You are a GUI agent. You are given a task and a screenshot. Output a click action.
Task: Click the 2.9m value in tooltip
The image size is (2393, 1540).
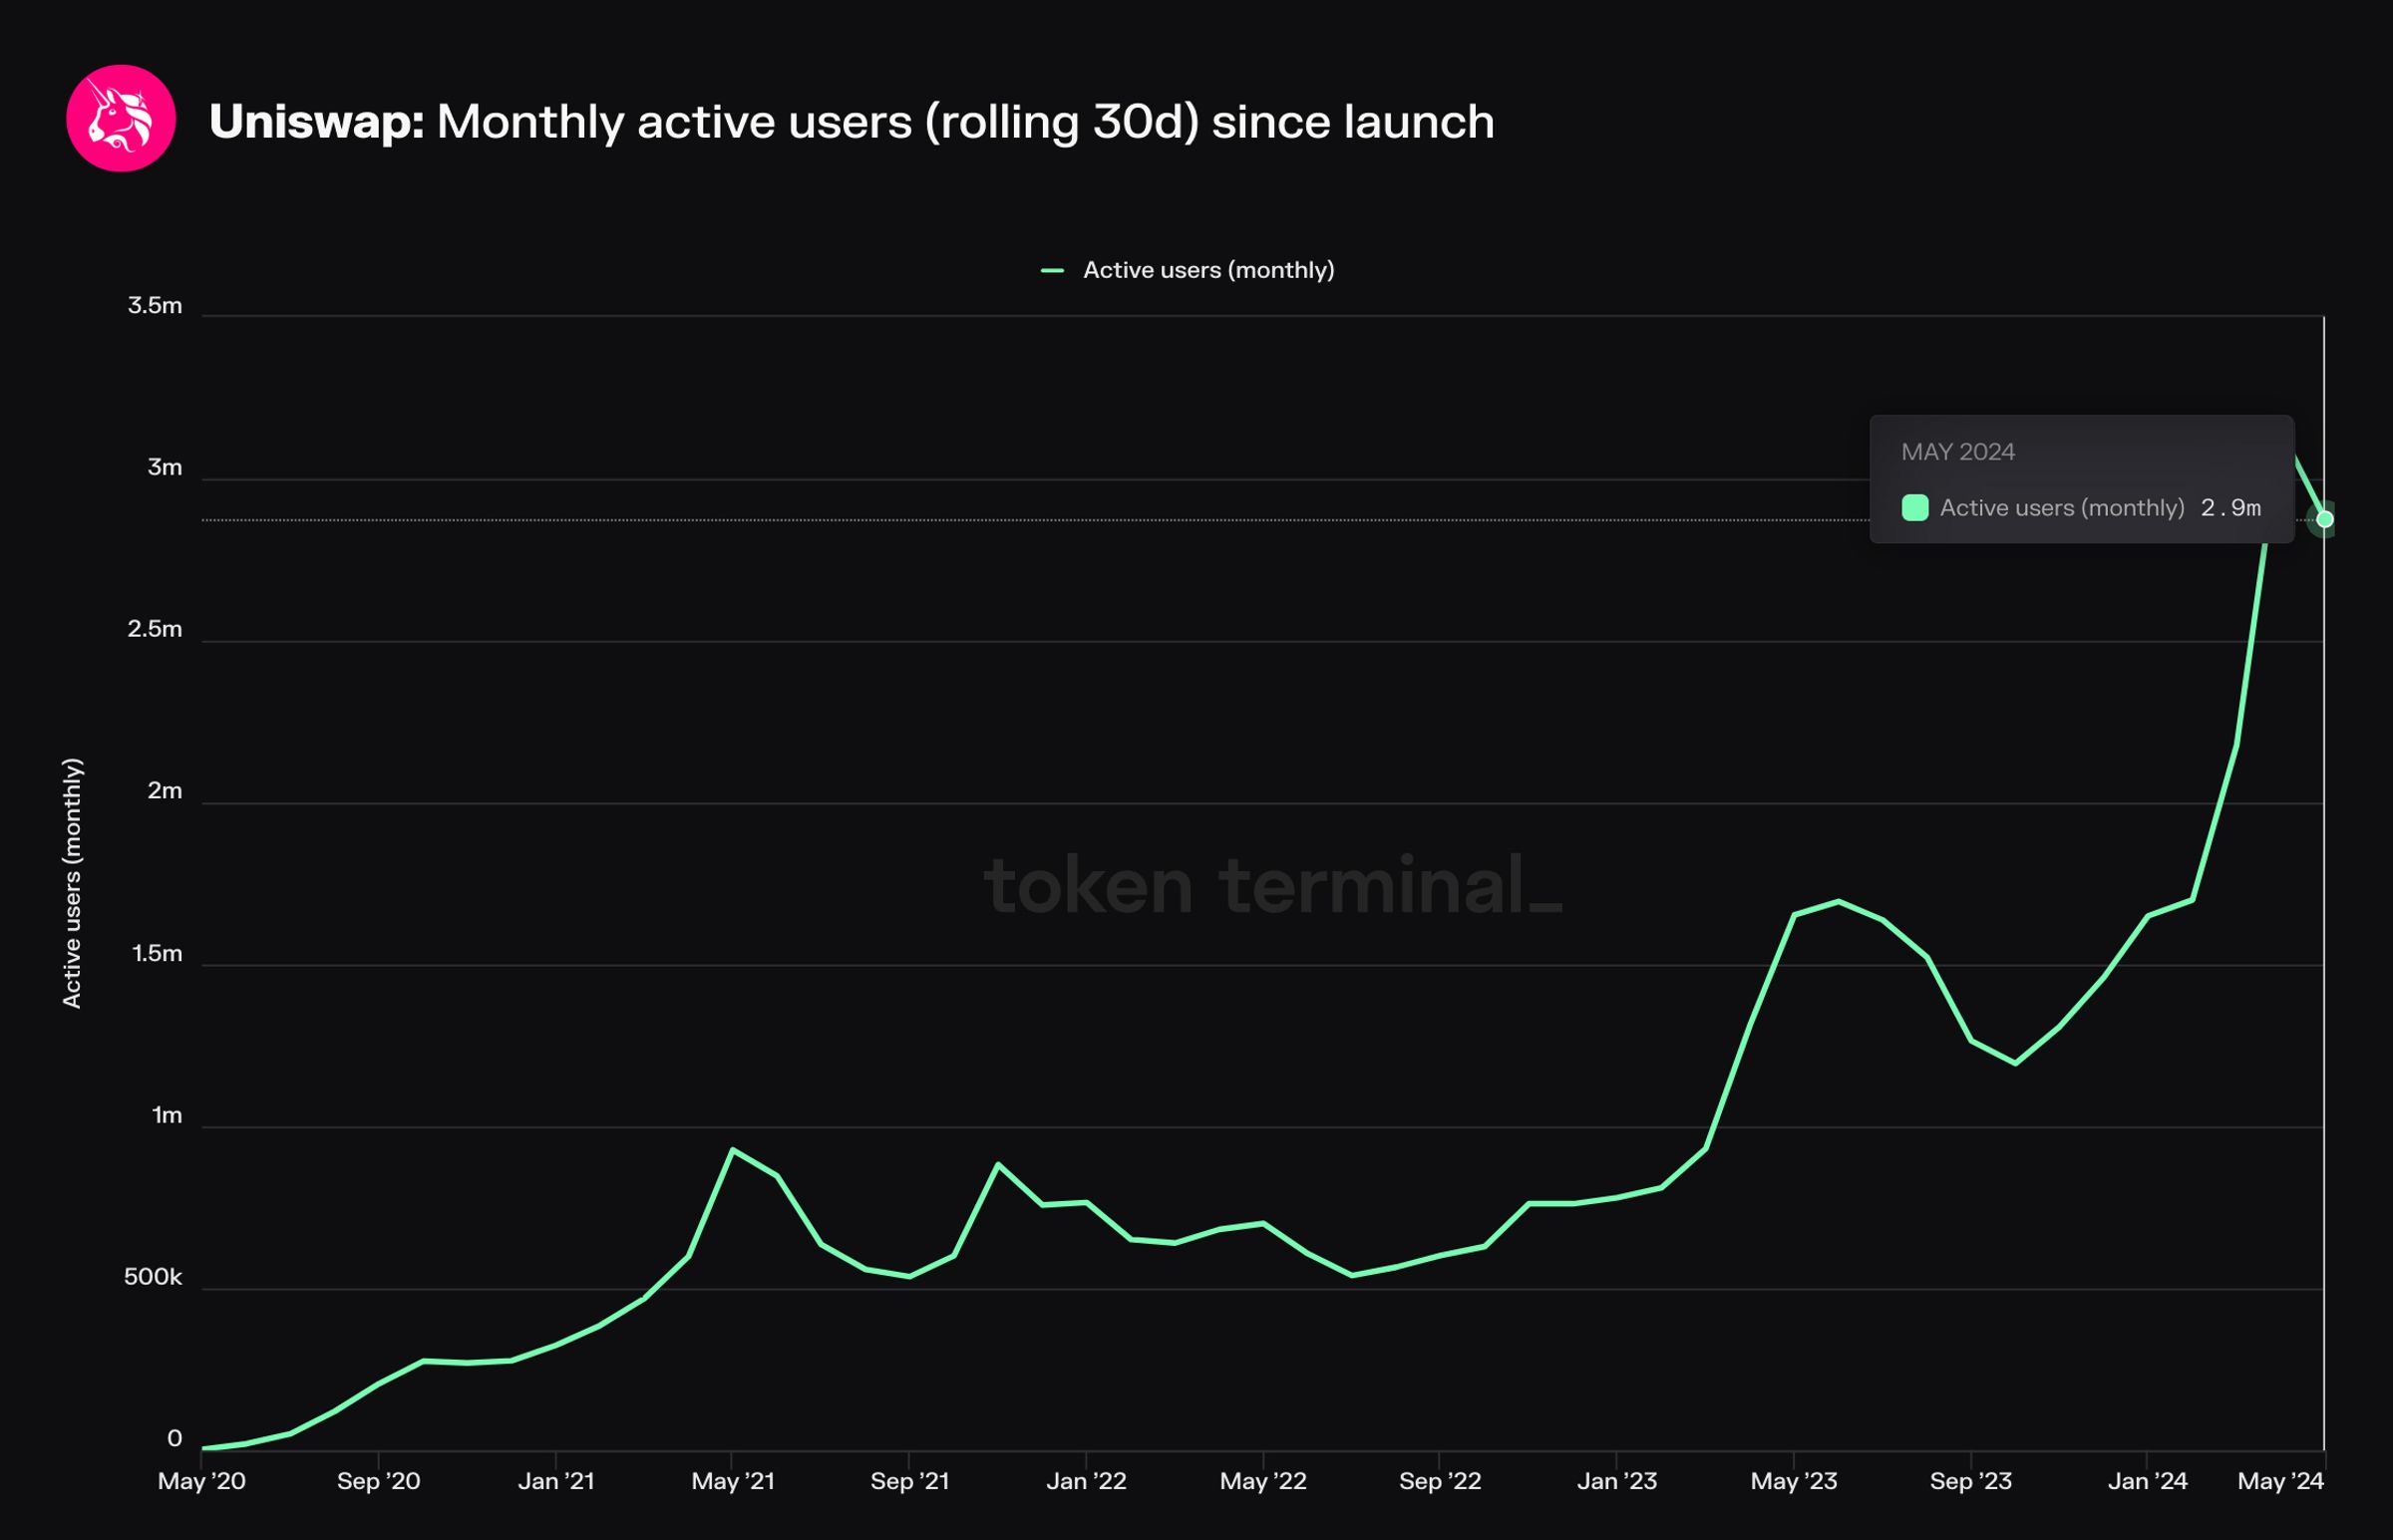2230,508
